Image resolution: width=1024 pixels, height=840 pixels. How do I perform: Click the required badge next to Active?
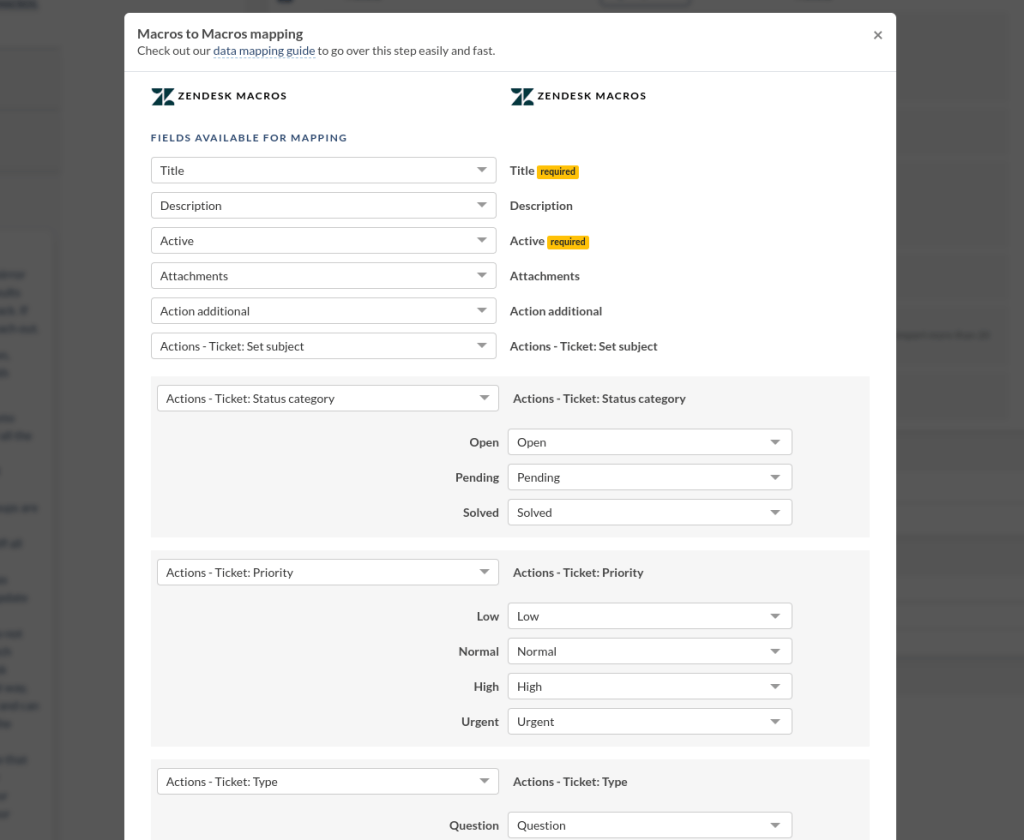click(x=567, y=241)
